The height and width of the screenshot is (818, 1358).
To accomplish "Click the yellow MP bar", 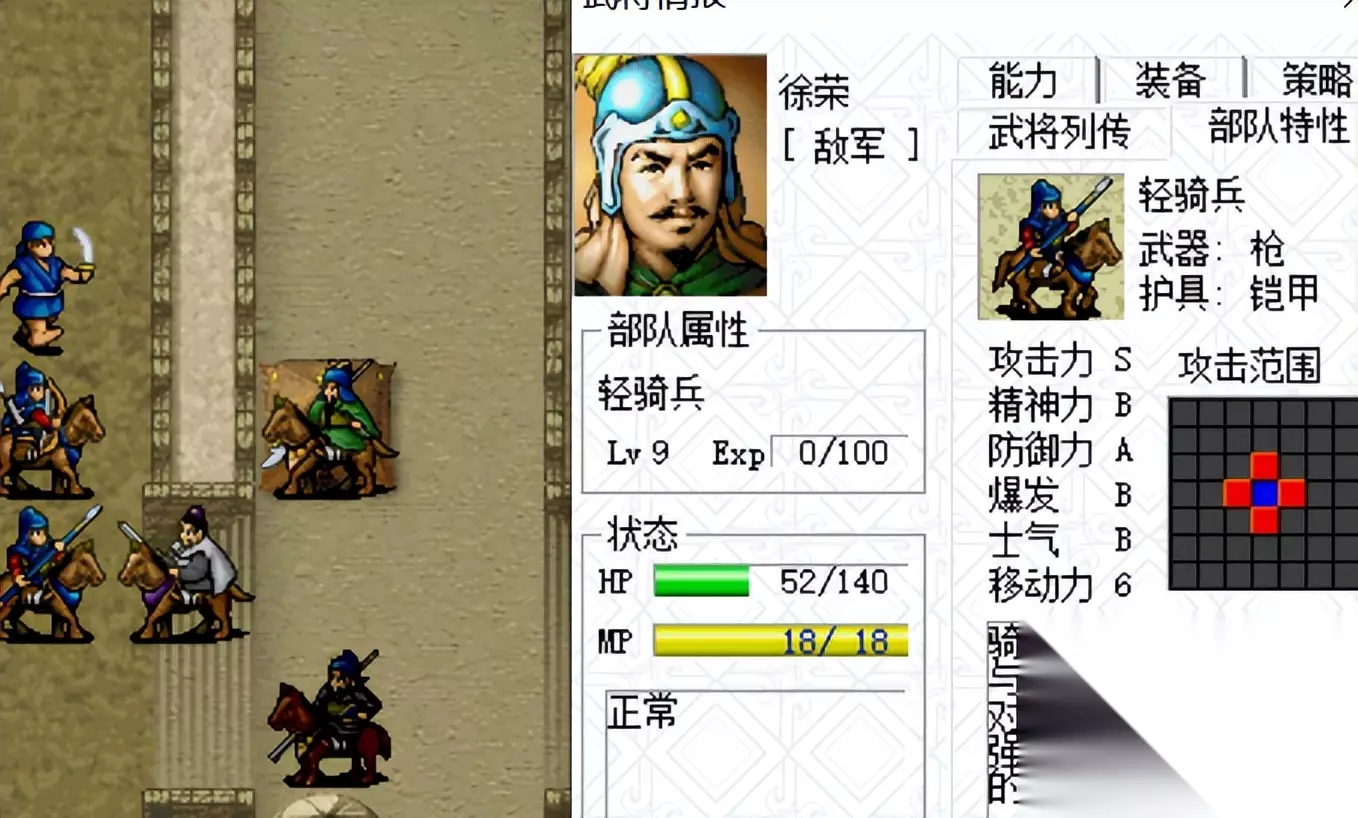I will point(781,641).
